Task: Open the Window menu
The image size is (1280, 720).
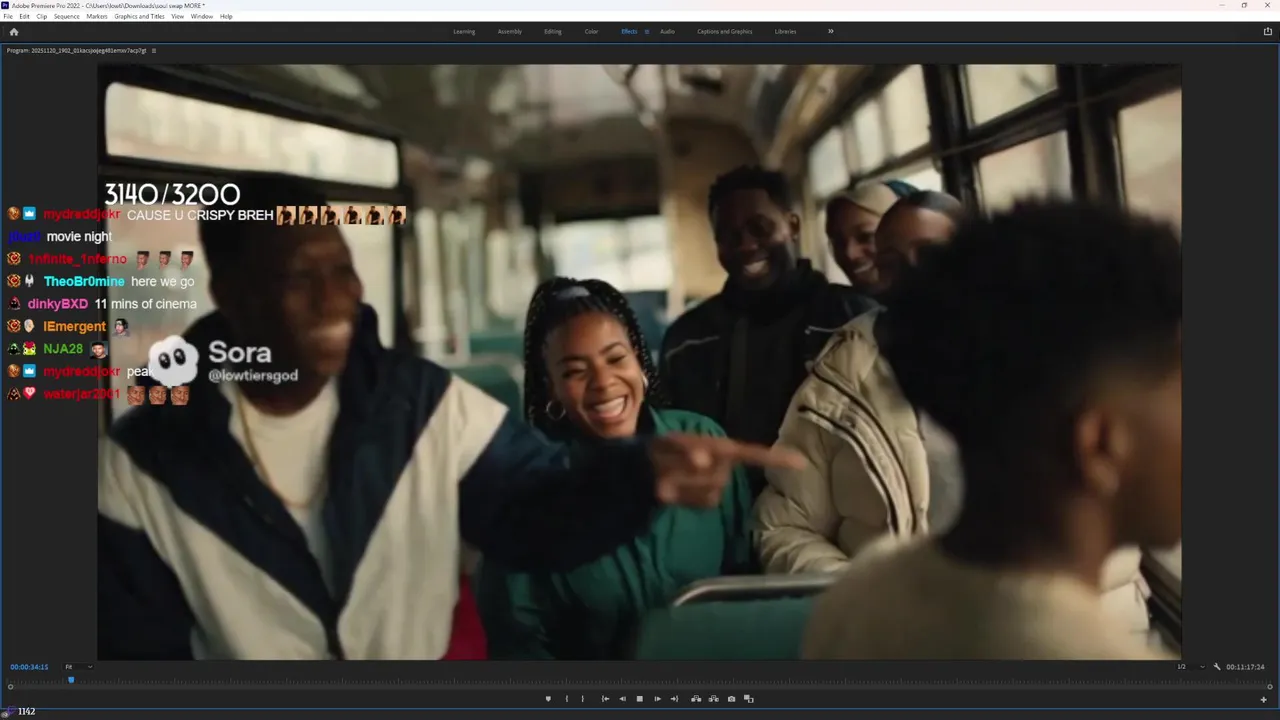Action: 201,16
